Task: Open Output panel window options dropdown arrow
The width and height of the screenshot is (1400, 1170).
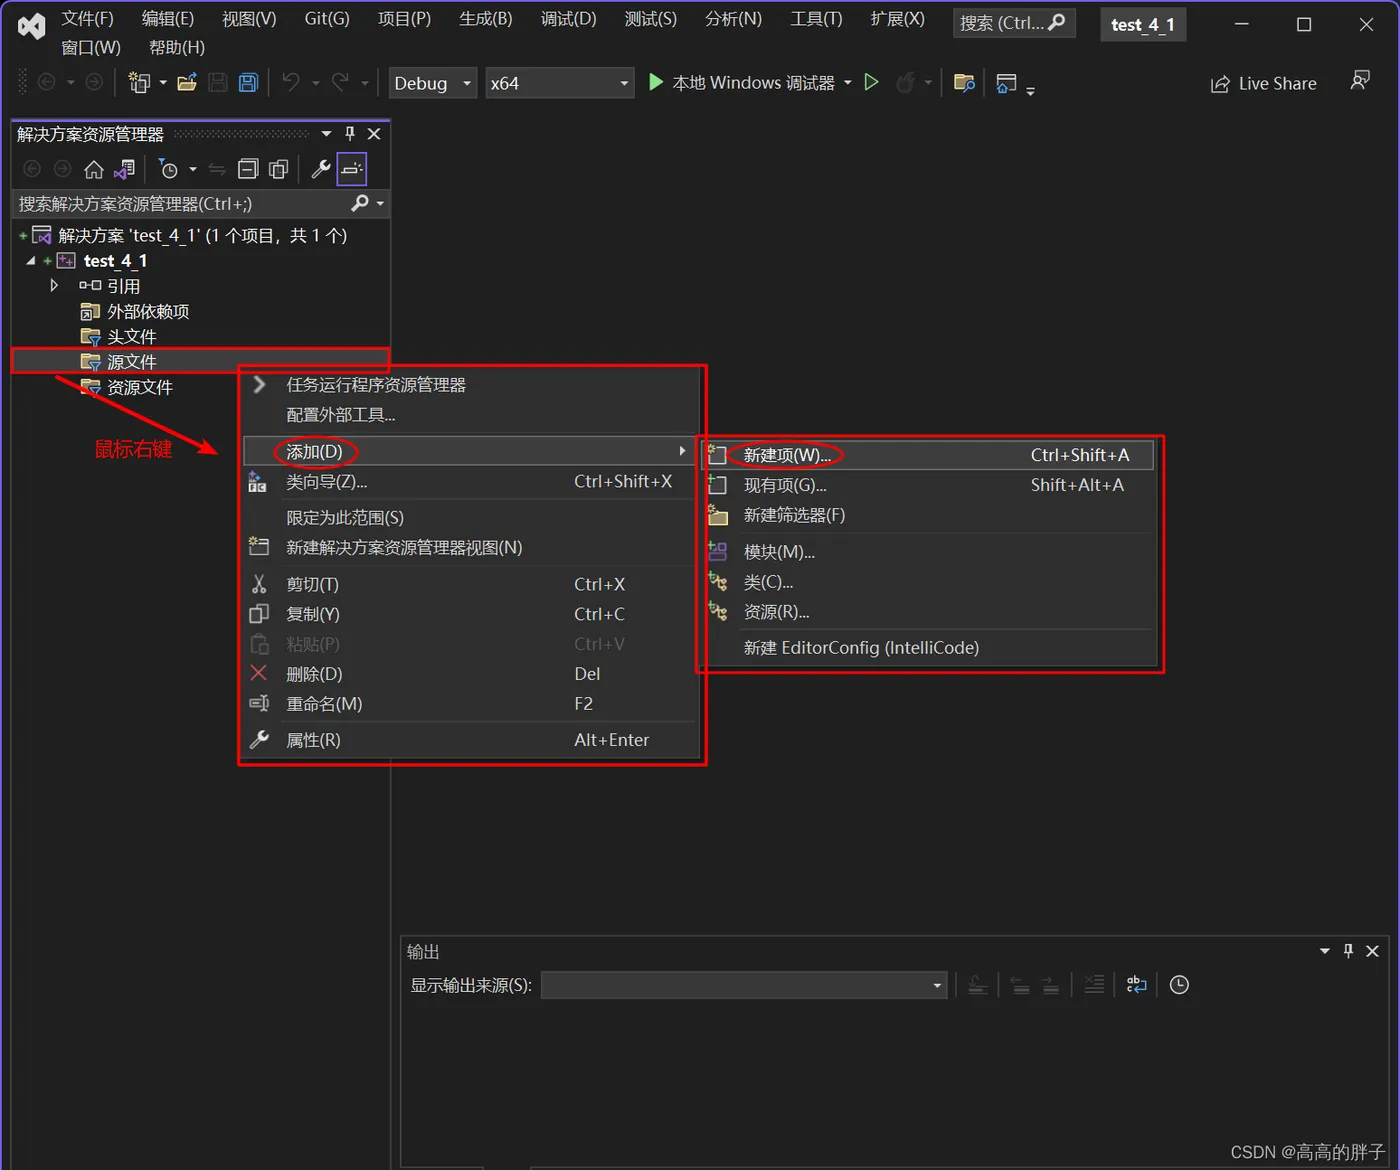Action: (x=1325, y=951)
